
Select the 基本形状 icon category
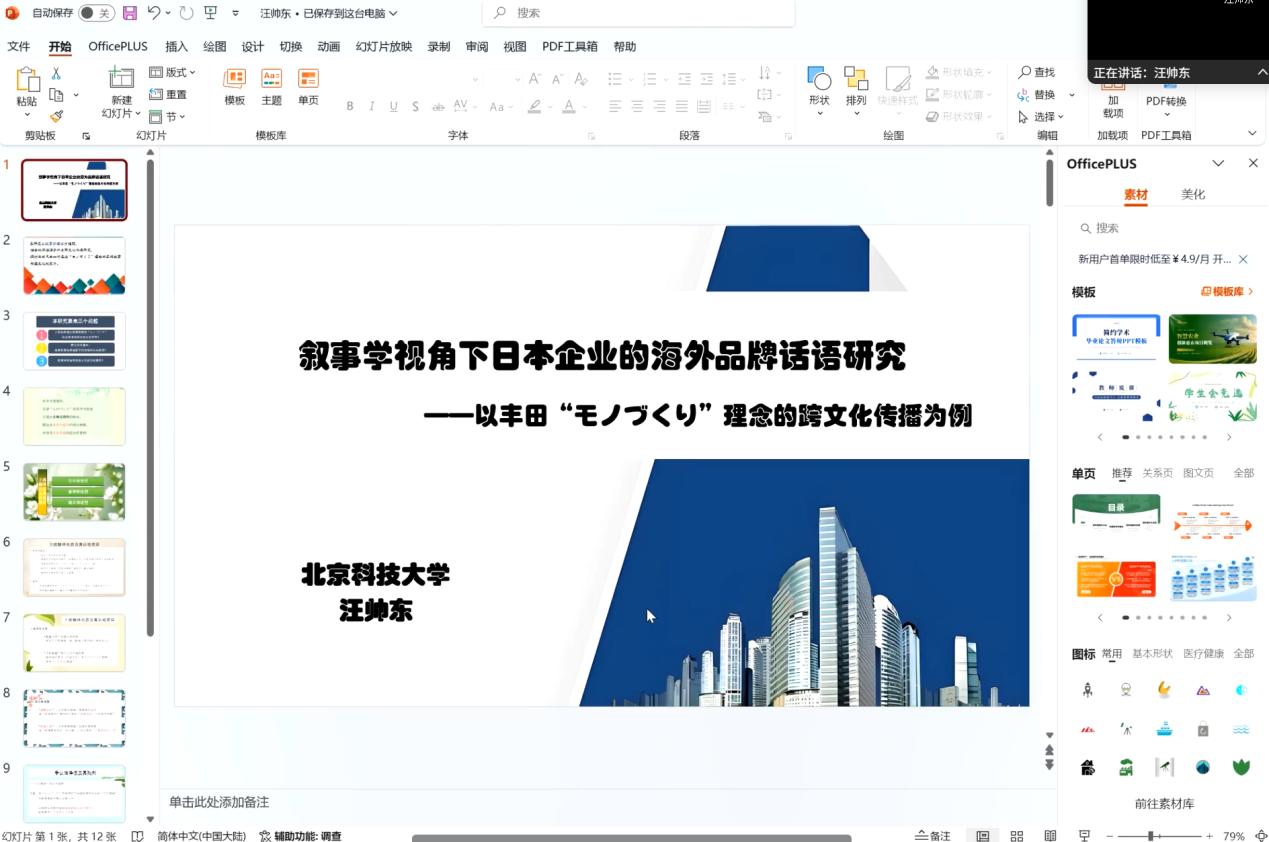coord(1152,654)
